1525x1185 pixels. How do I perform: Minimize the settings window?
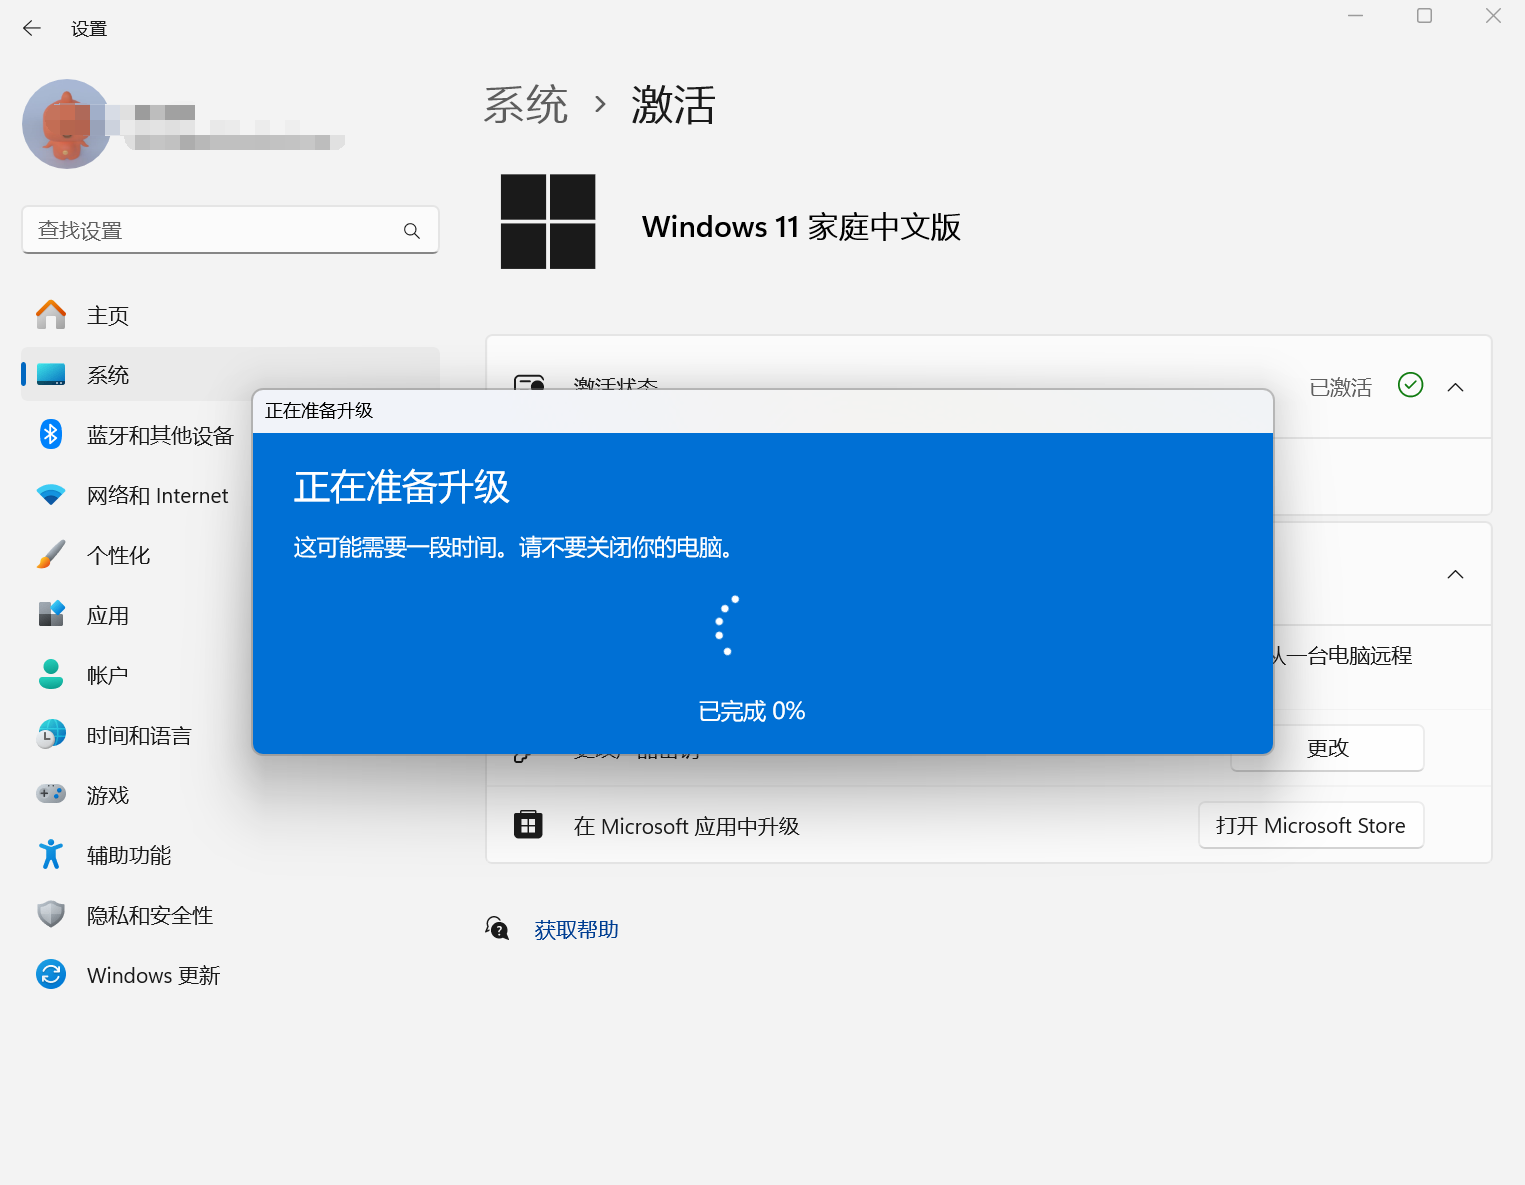point(1355,15)
